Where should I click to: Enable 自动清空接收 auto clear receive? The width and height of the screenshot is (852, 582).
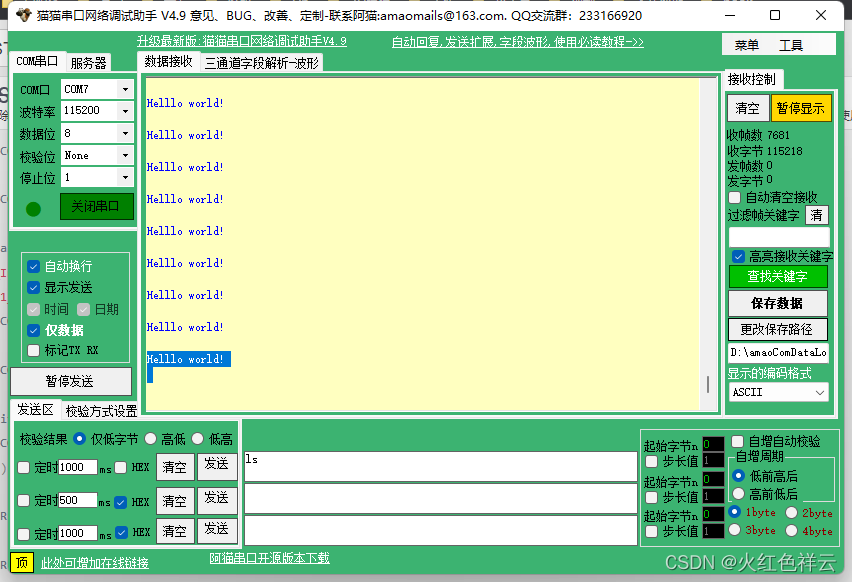(x=735, y=197)
